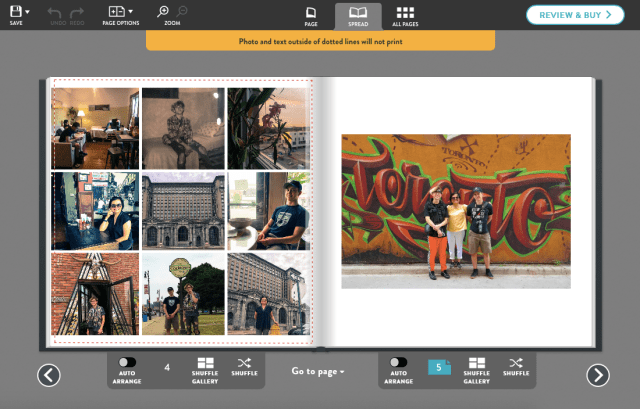Click the Save floppy disk icon

14,11
